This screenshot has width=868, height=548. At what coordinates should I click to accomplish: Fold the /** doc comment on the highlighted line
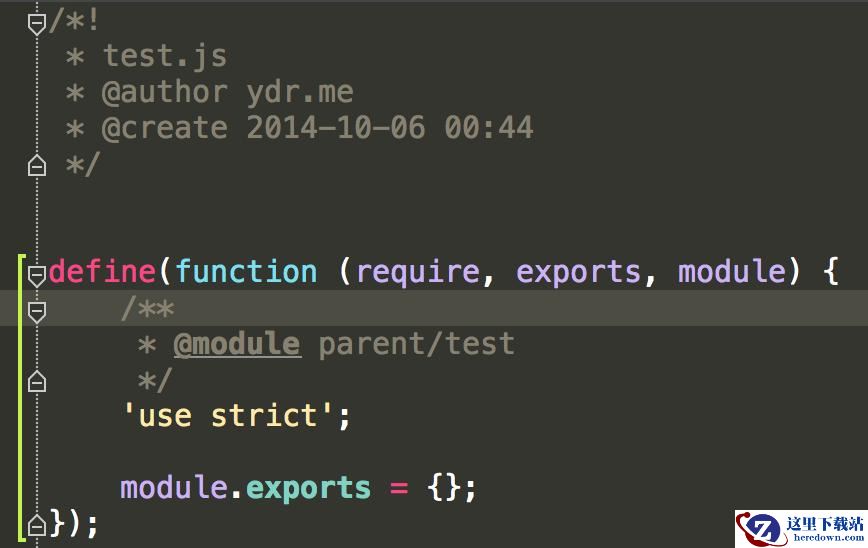37,312
